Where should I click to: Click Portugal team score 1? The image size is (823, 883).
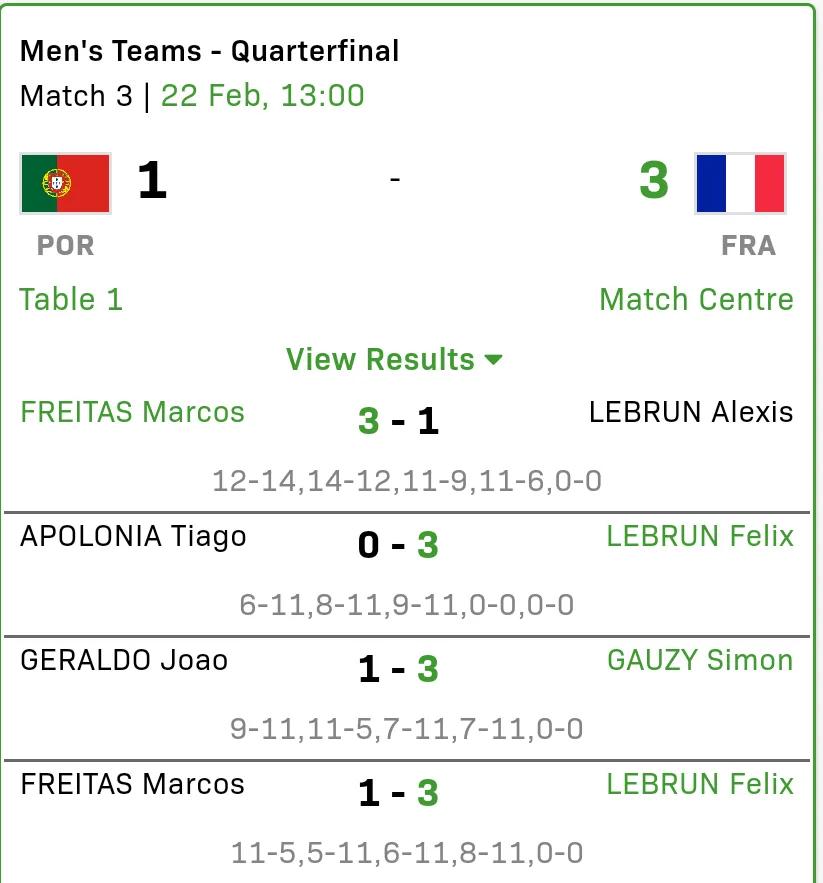[x=152, y=180]
